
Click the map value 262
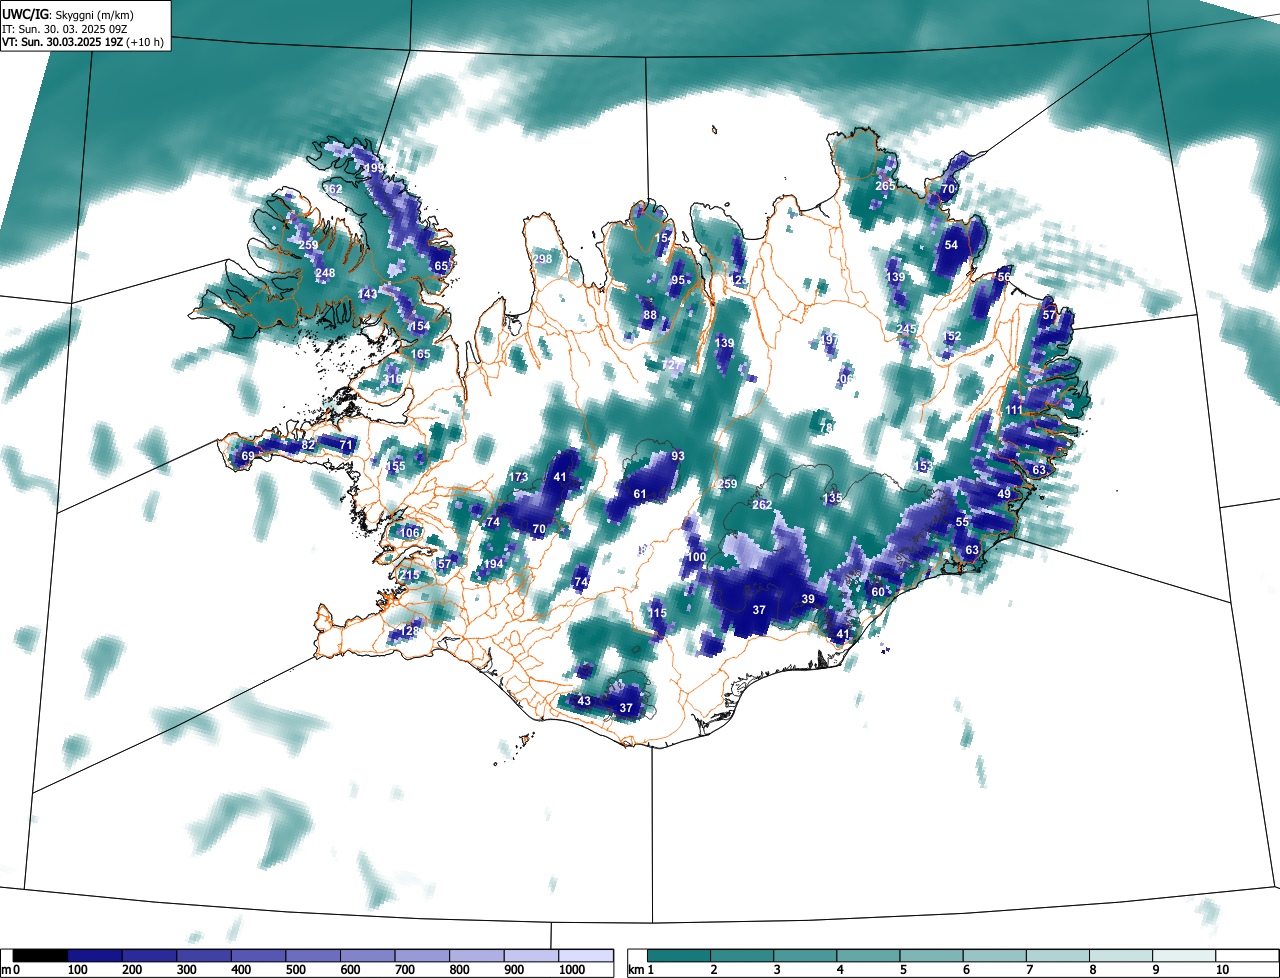762,505
